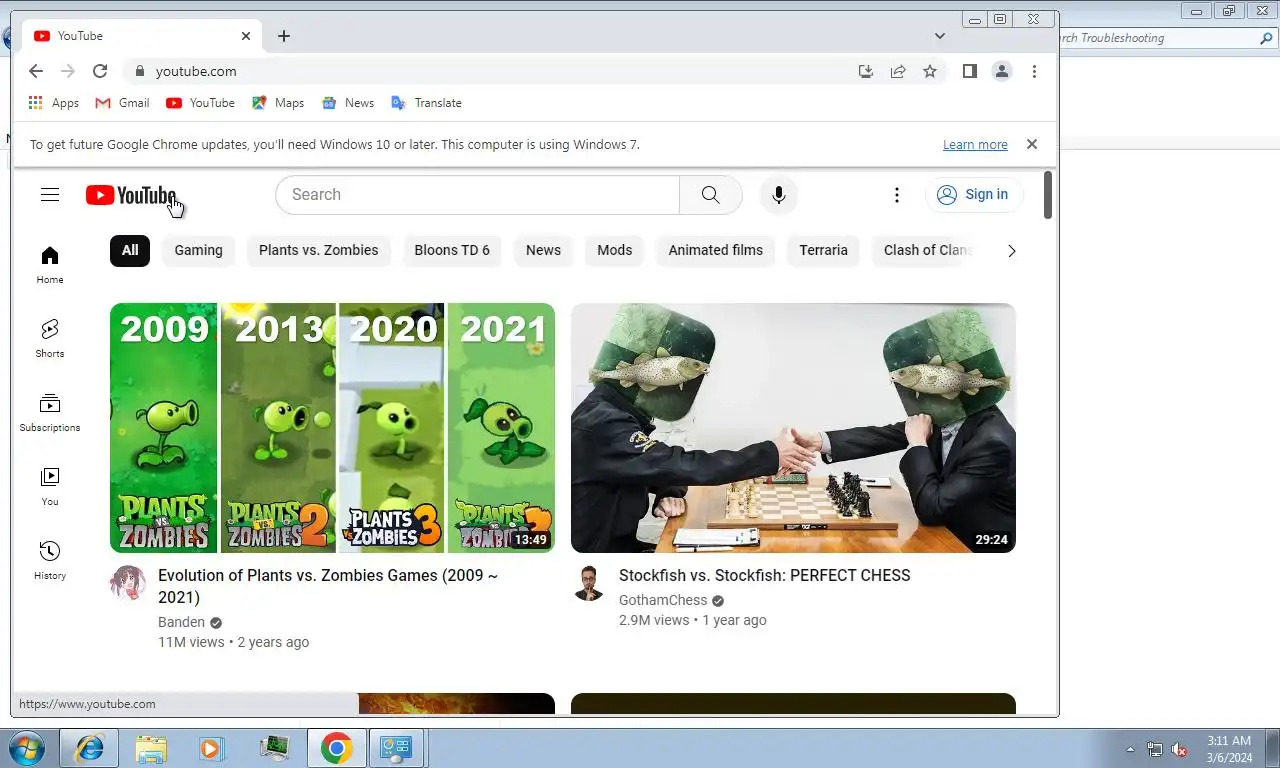Go to Home in sidebar
This screenshot has height=768, width=1280.
[x=50, y=265]
